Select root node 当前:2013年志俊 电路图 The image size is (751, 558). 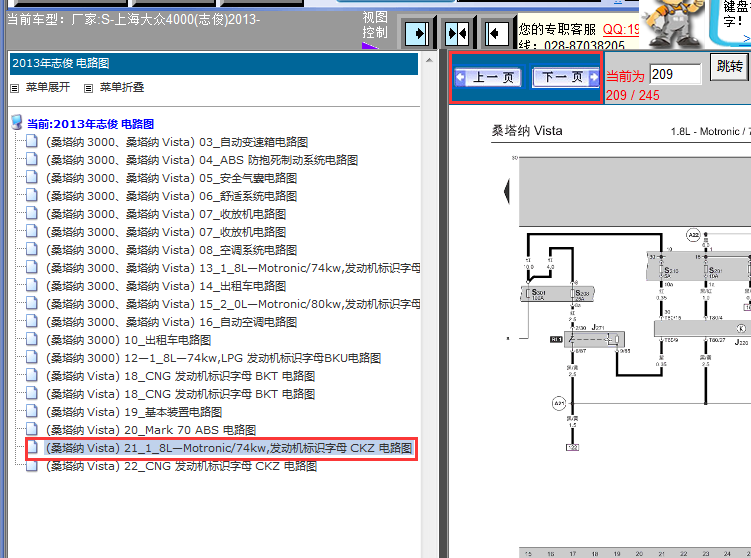point(91,124)
